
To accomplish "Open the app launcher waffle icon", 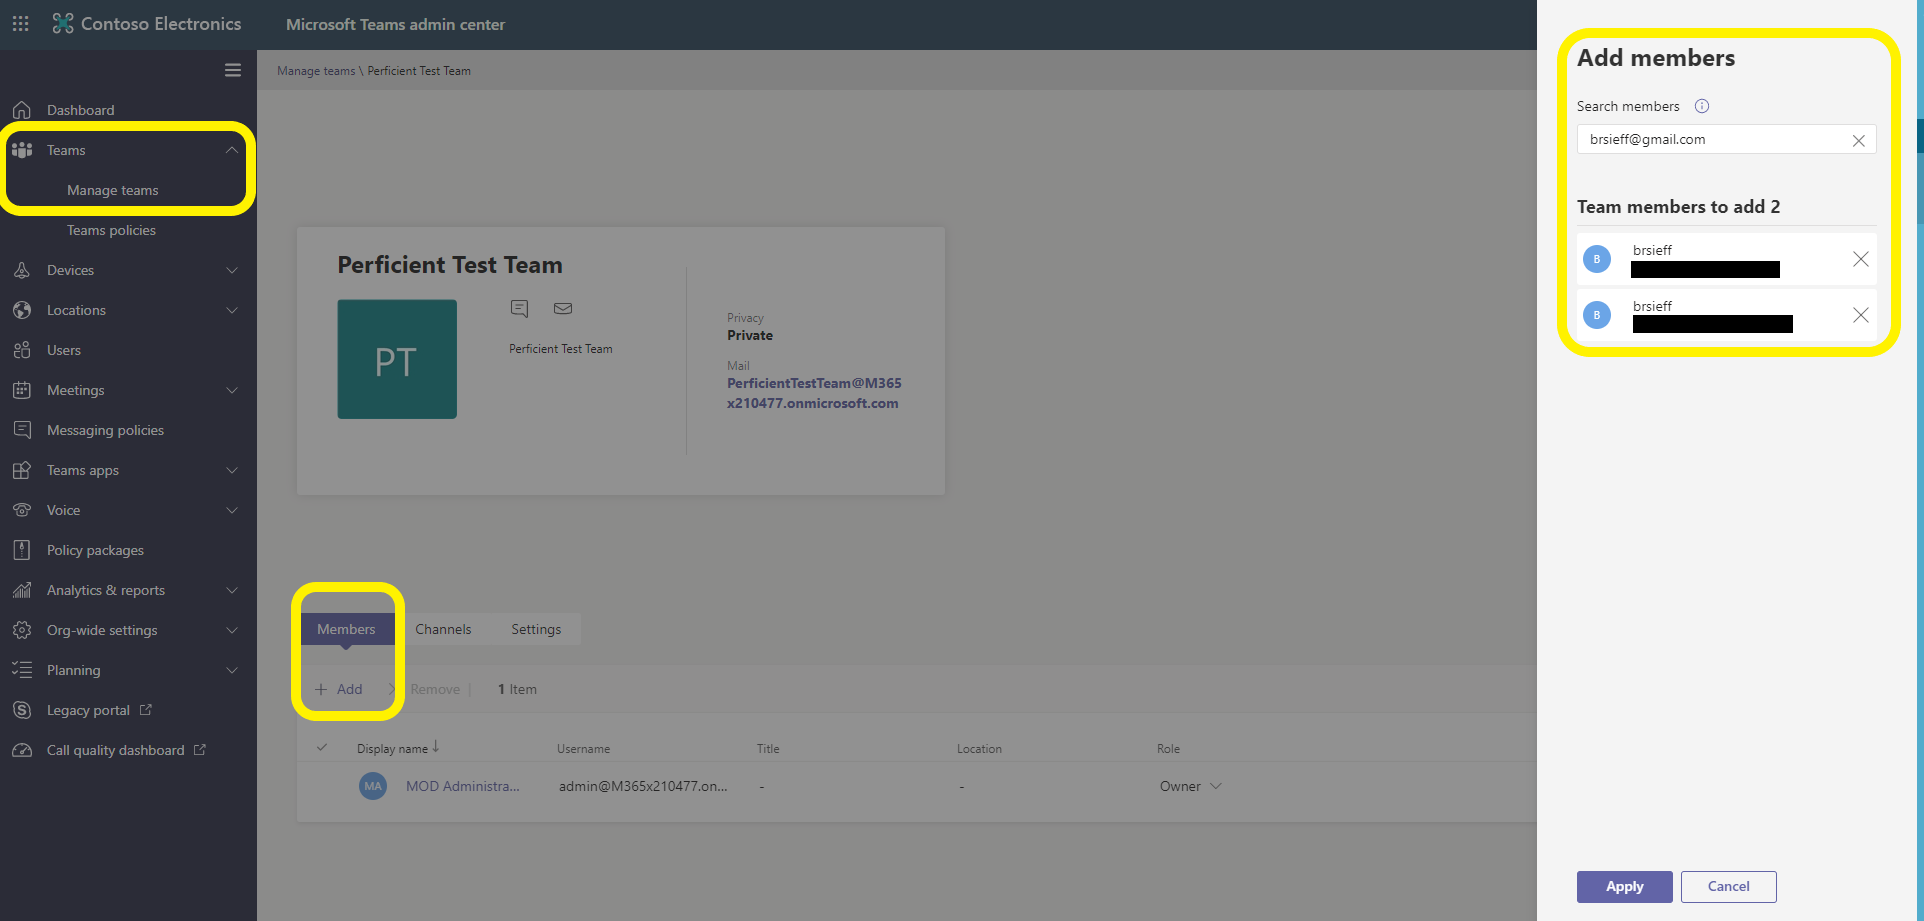I will click(x=20, y=23).
